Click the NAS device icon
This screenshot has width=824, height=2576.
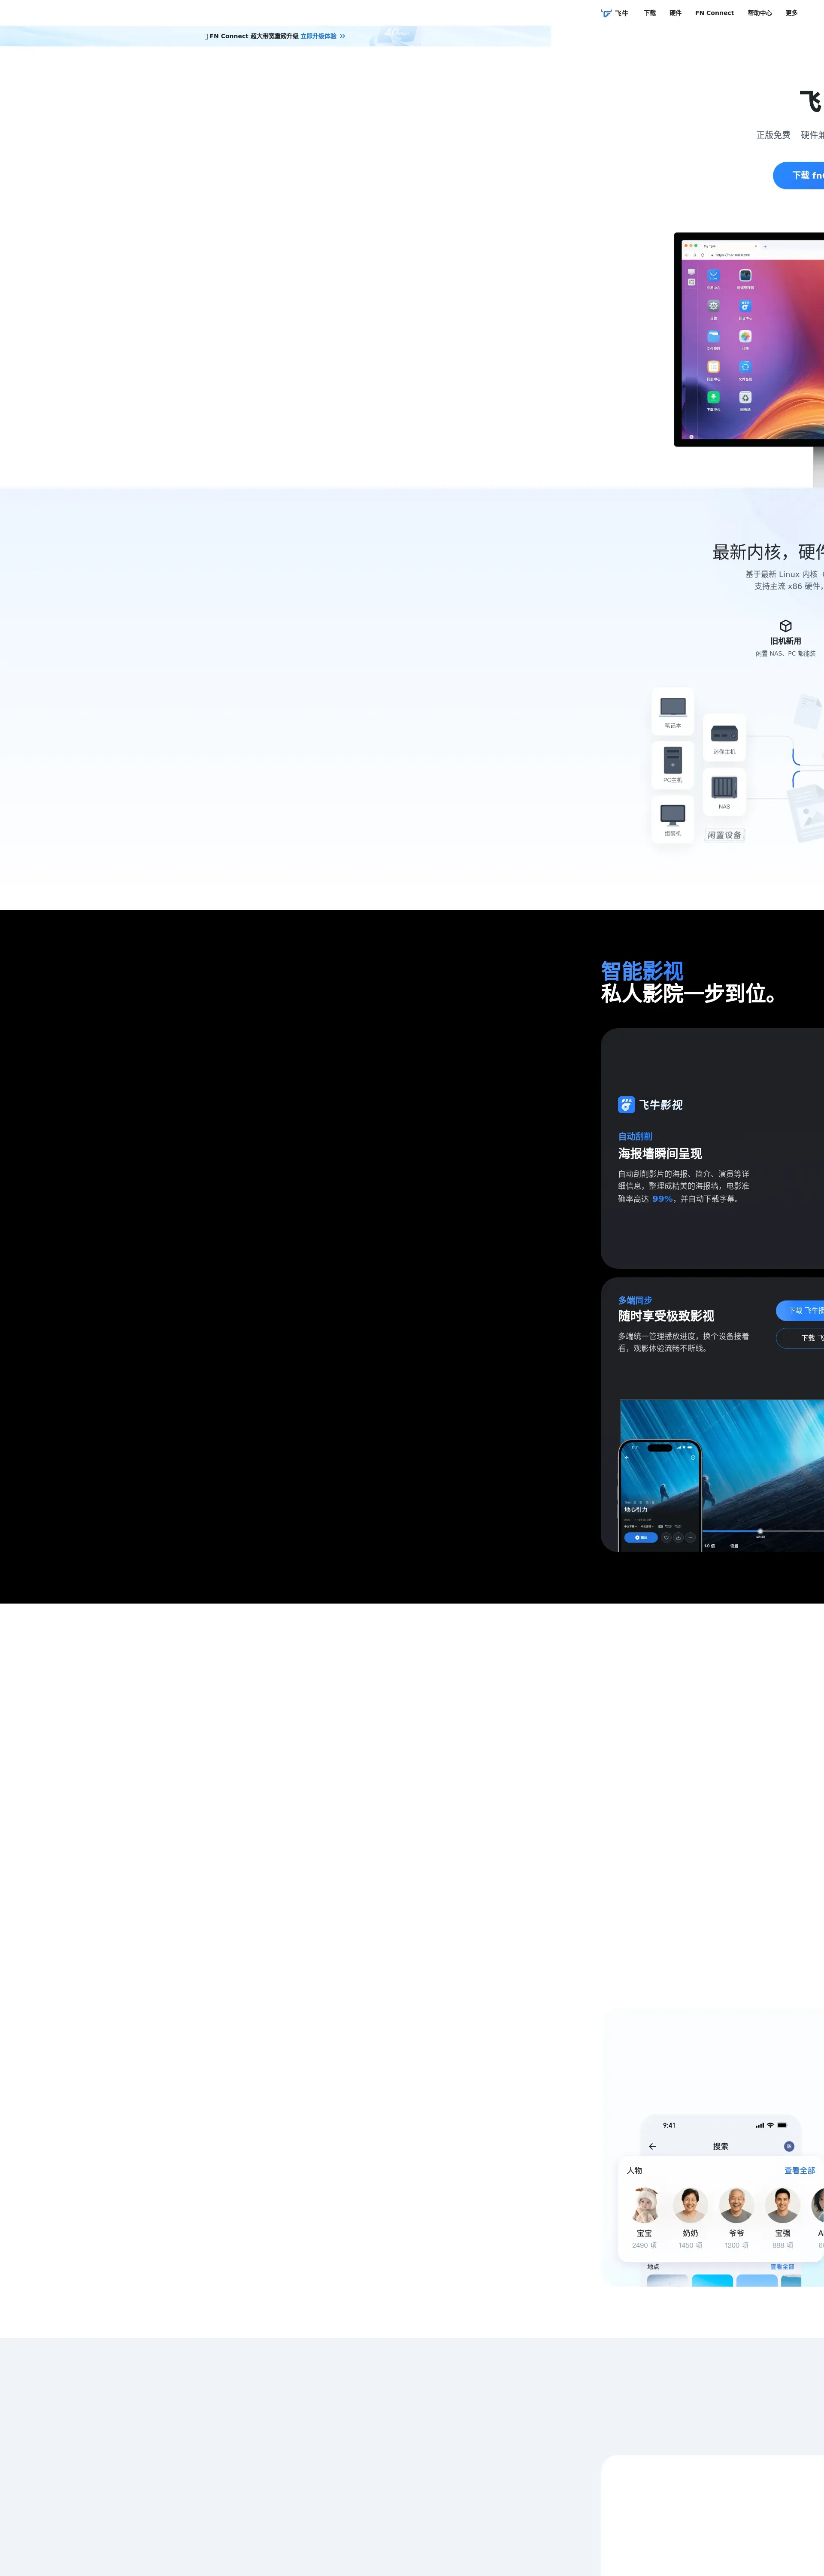click(724, 787)
